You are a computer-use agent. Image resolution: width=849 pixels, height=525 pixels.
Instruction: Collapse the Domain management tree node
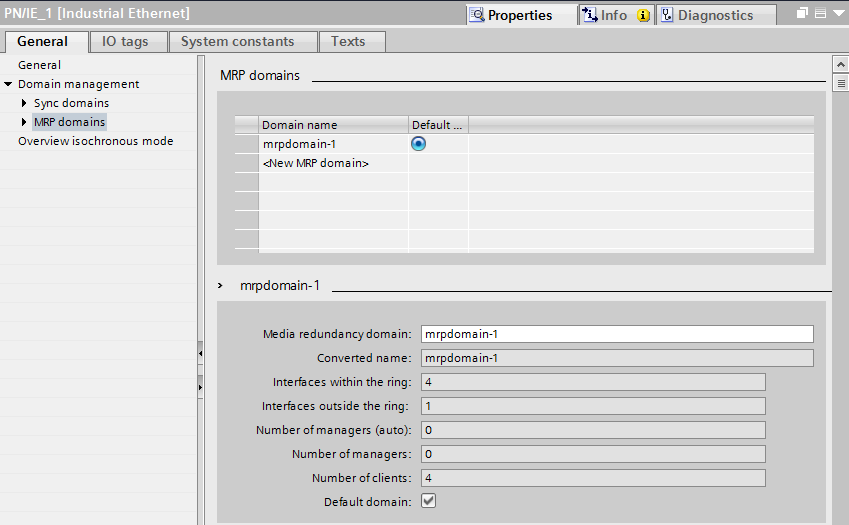[8, 84]
